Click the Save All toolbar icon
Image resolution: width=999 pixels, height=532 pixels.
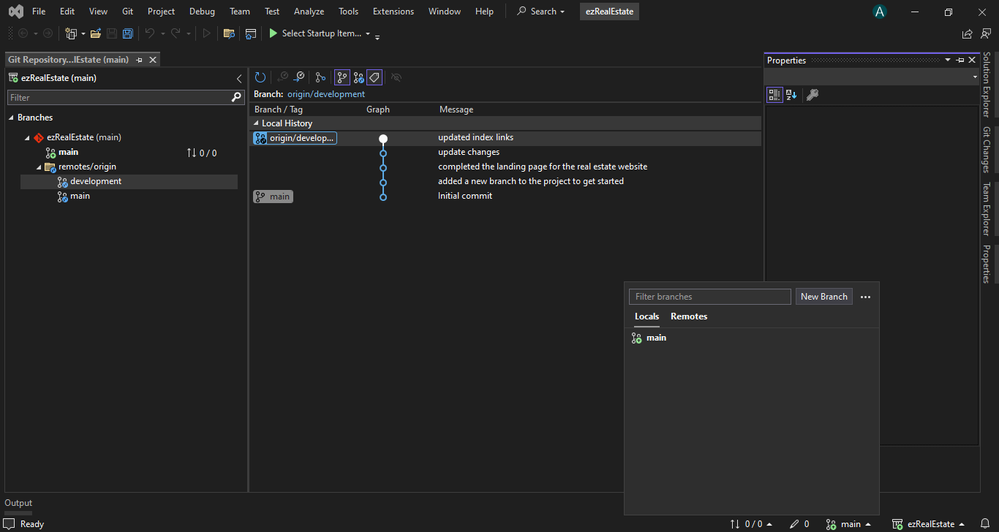[128, 34]
